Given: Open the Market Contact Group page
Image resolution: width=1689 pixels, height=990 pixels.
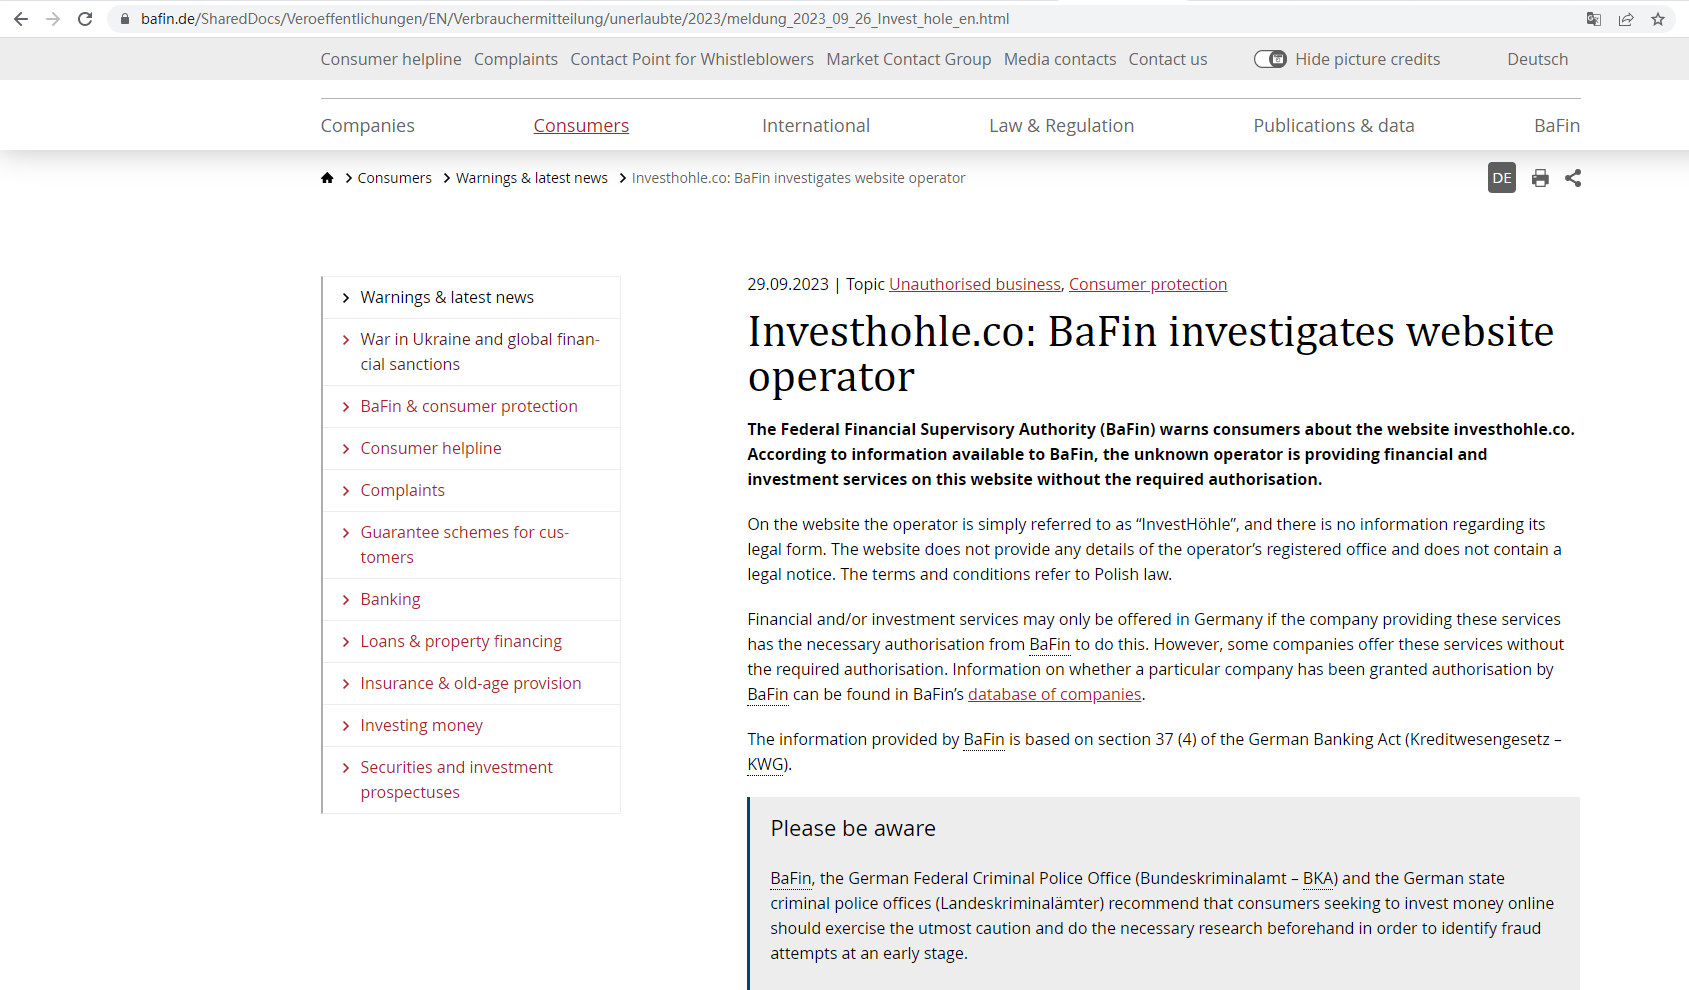Looking at the screenshot, I should tap(909, 59).
